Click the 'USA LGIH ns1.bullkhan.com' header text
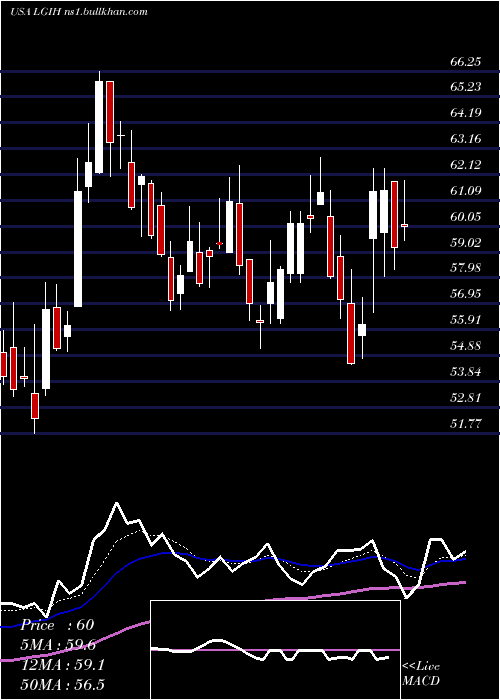This screenshot has width=500, height=700. [x=79, y=12]
